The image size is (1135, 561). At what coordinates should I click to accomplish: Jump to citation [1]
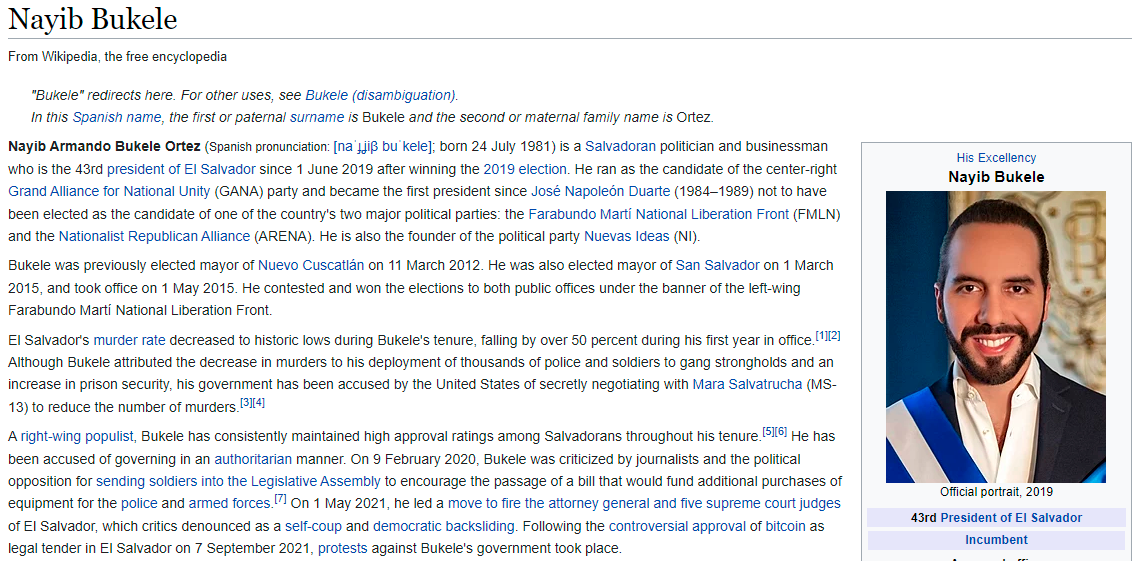click(x=822, y=336)
